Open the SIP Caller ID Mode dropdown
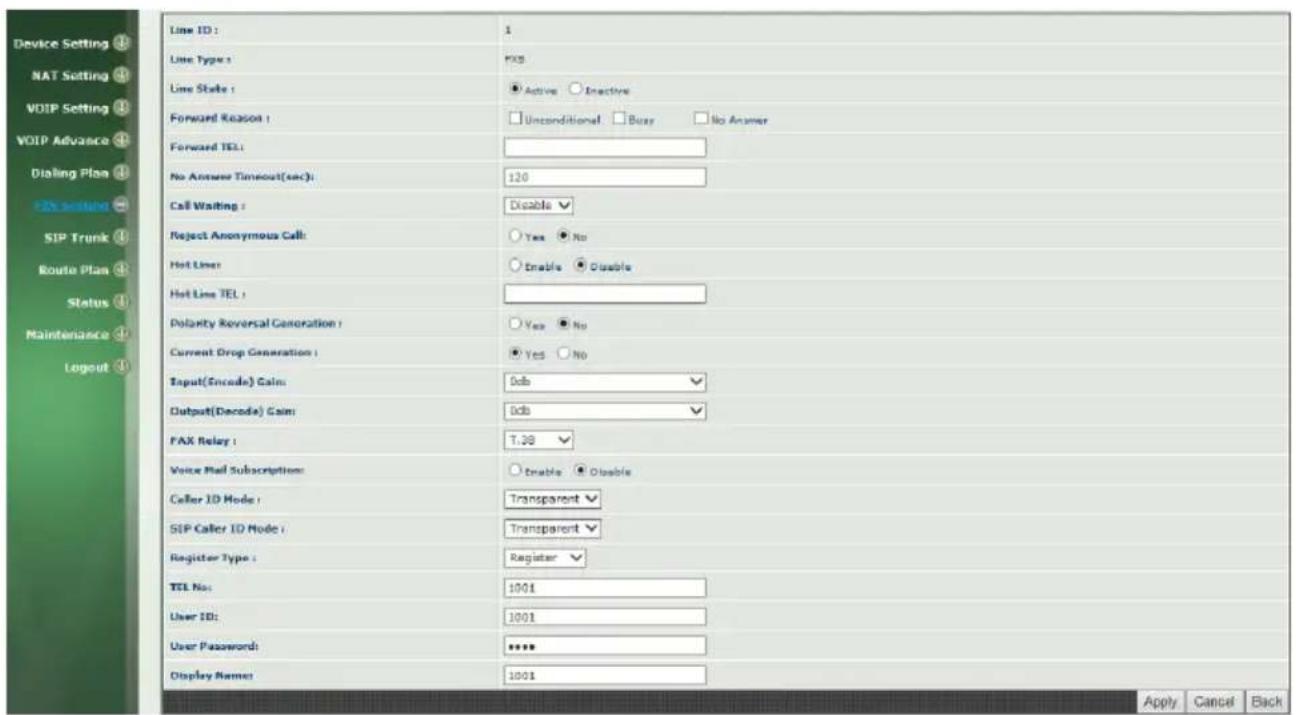The image size is (1296, 715). tap(553, 528)
